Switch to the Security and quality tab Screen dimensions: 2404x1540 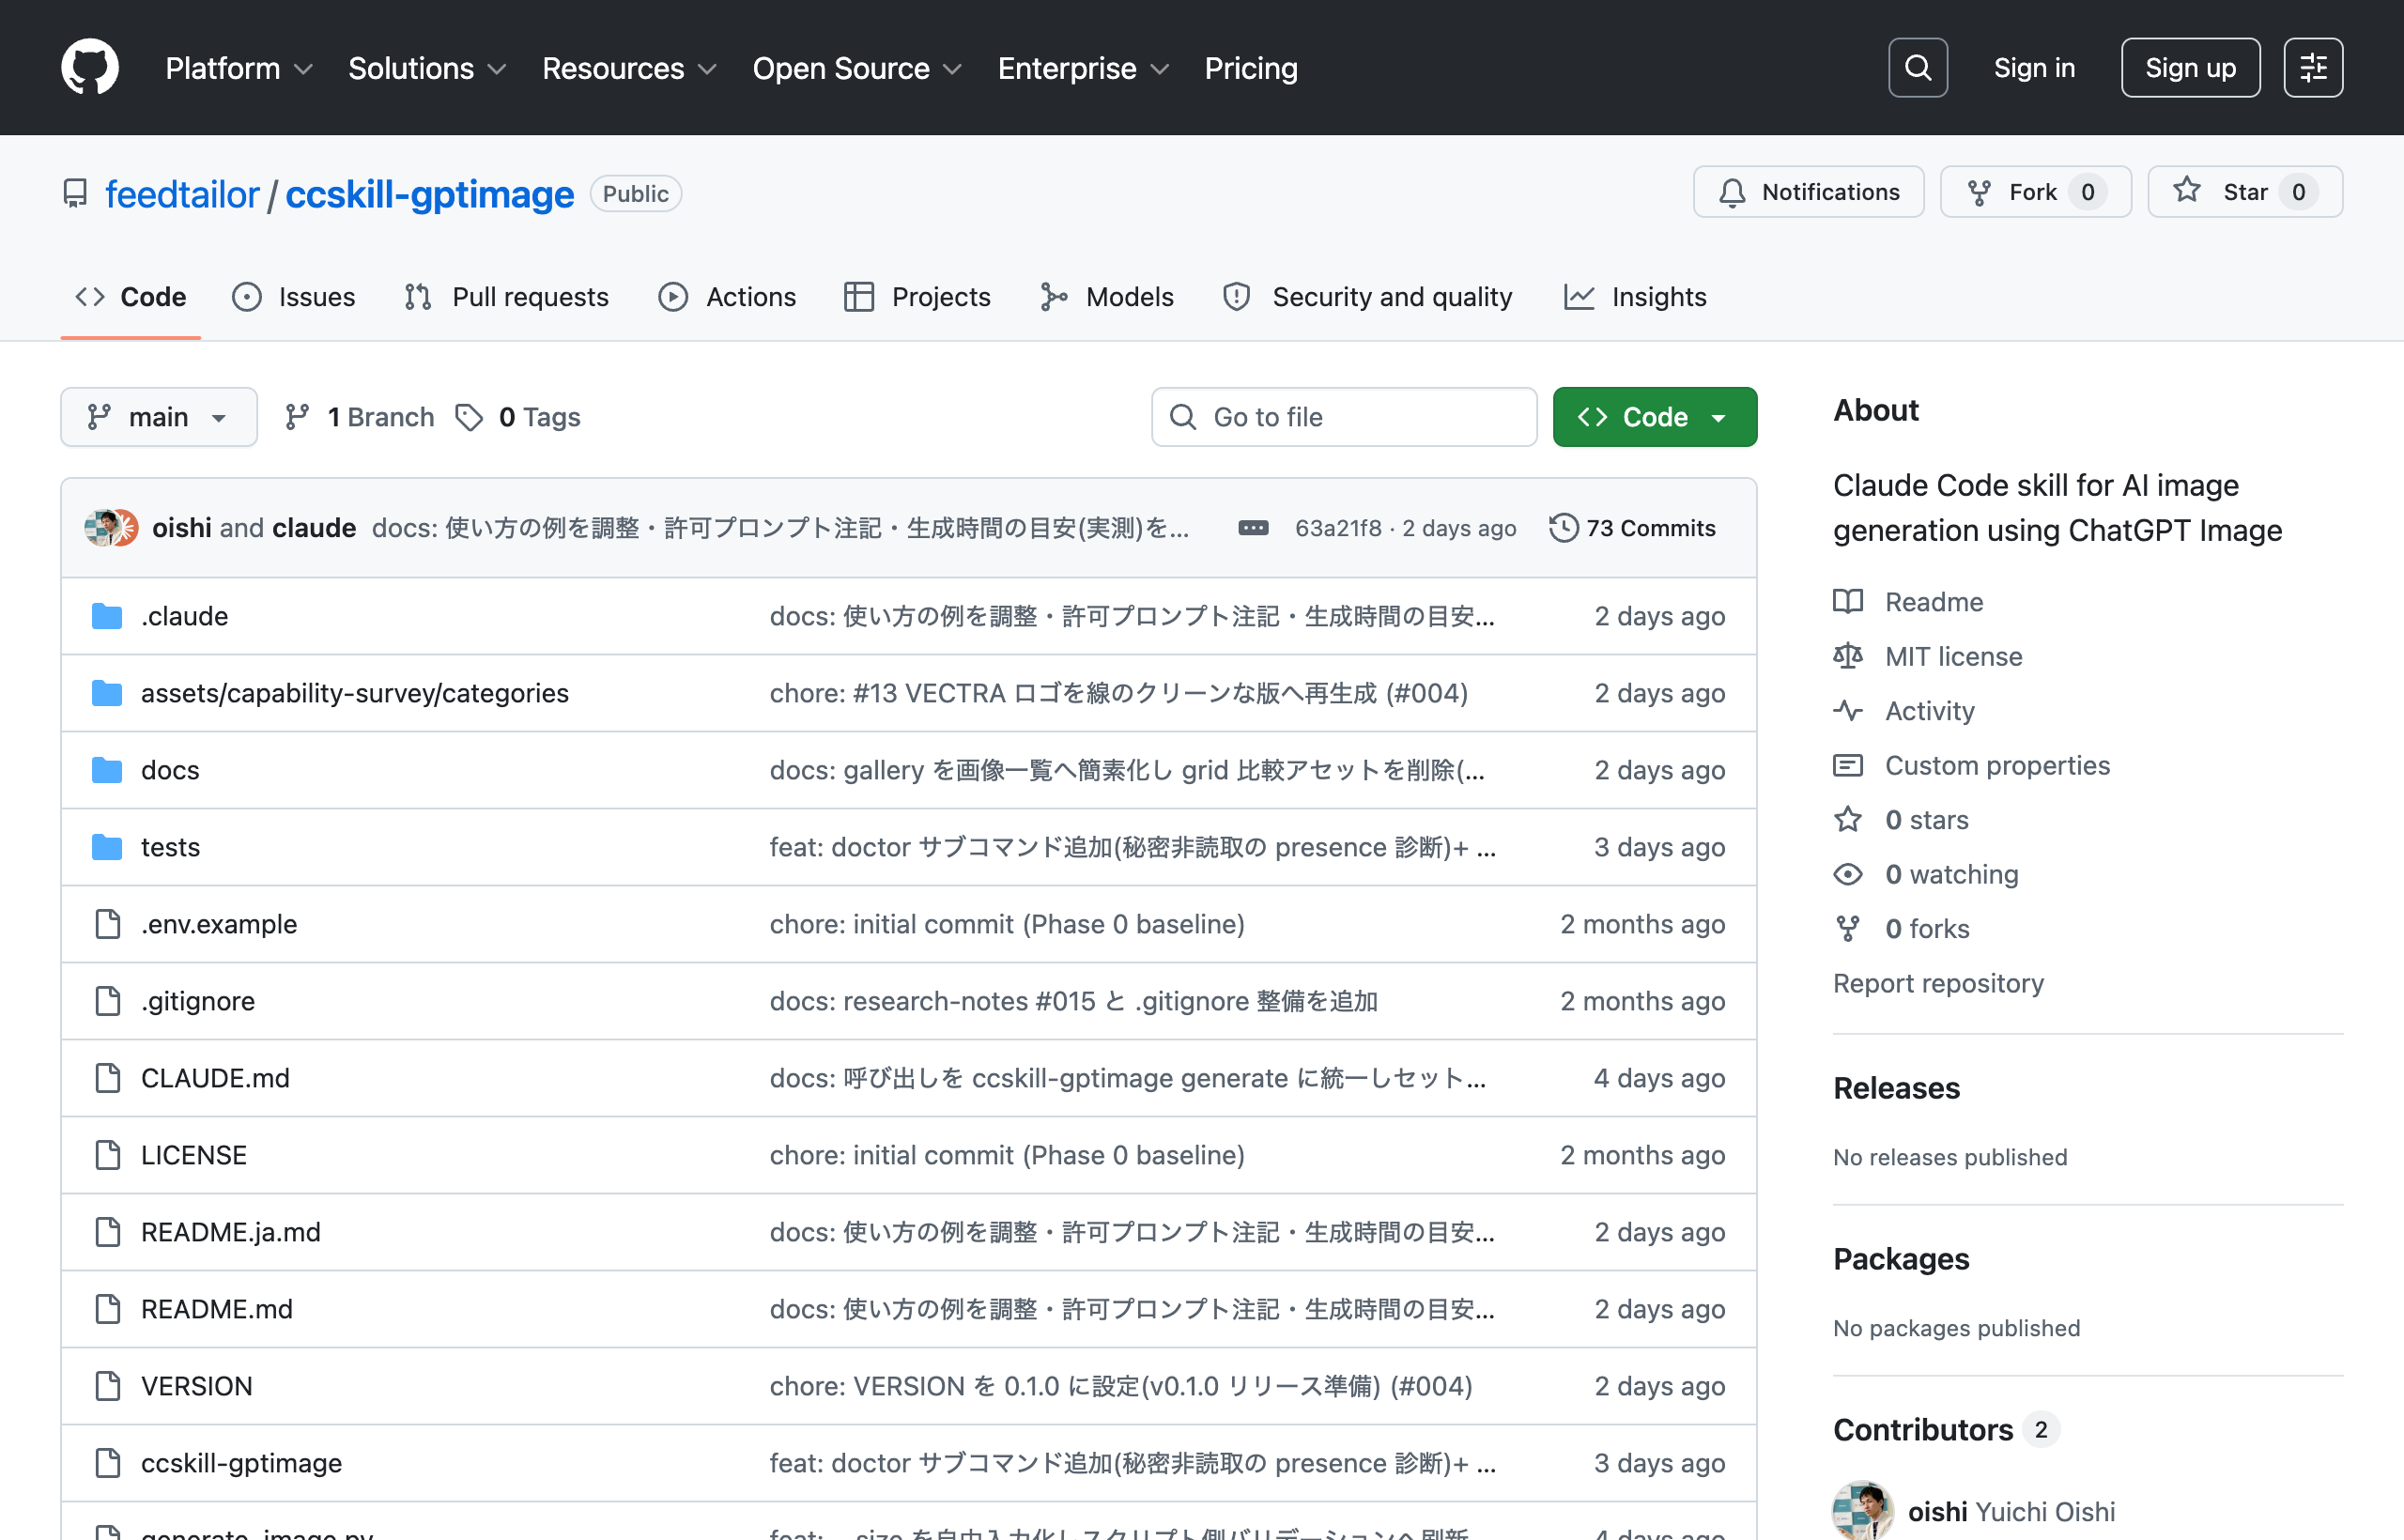[1367, 297]
